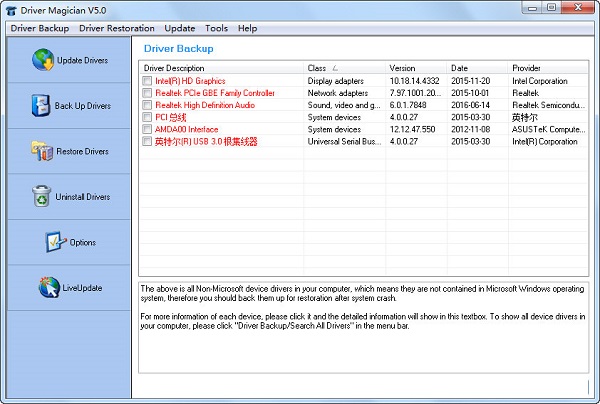Click the Update Drivers globe icon
This screenshot has height=404, width=600.
tap(43, 60)
